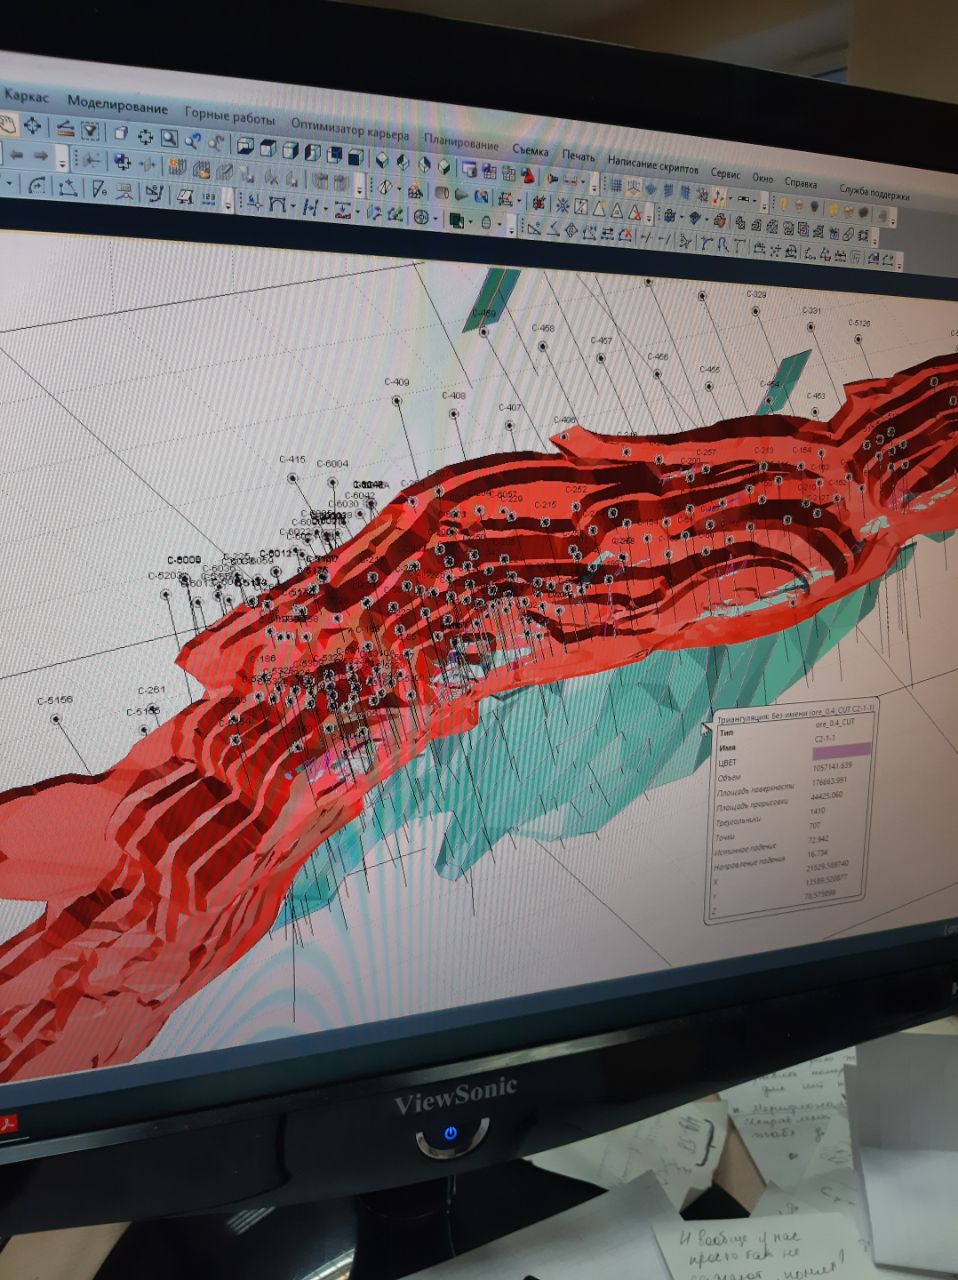Viewport: 958px width, 1280px height.
Task: Click the diamond target snap icon
Action: point(570,230)
